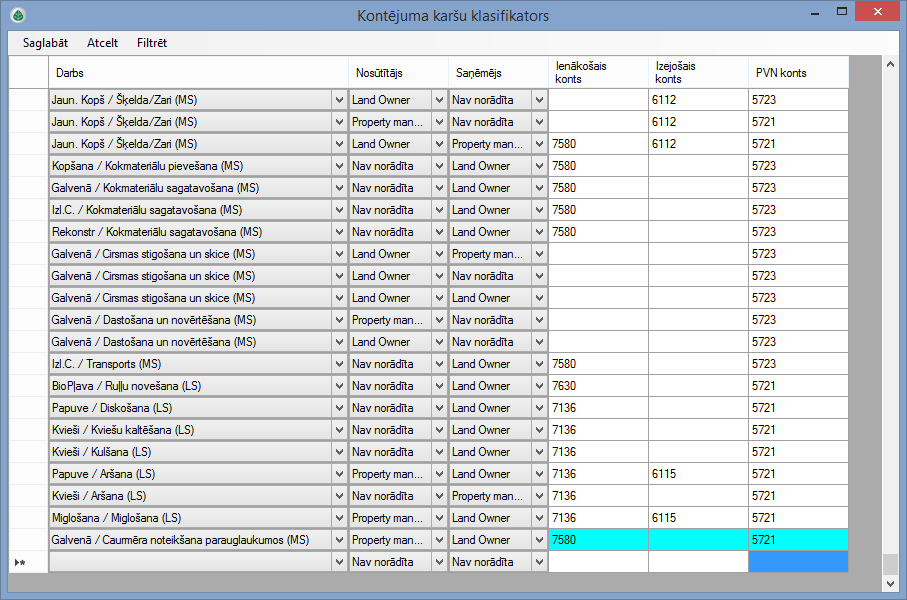Select Ienākošais konts cell with 7630
This screenshot has height=600, width=907.
coord(598,386)
